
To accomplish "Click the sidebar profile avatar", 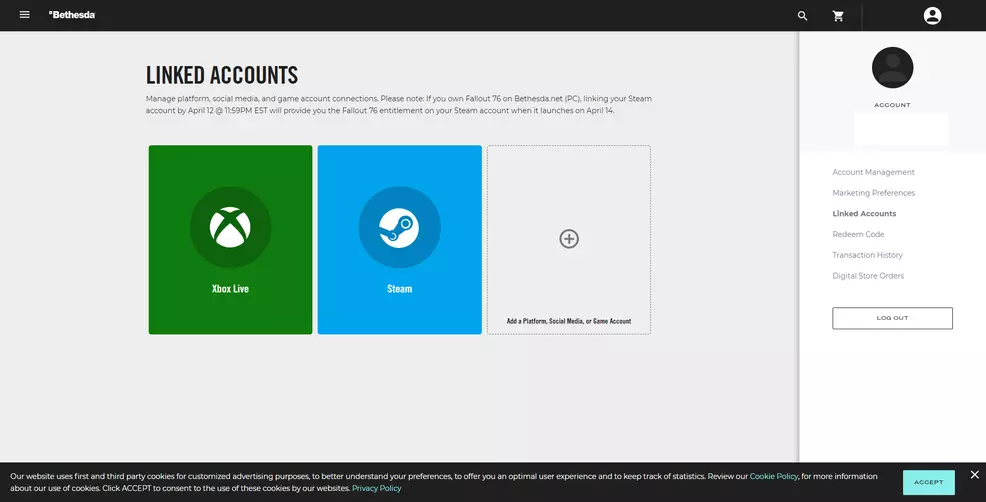I will [x=892, y=67].
